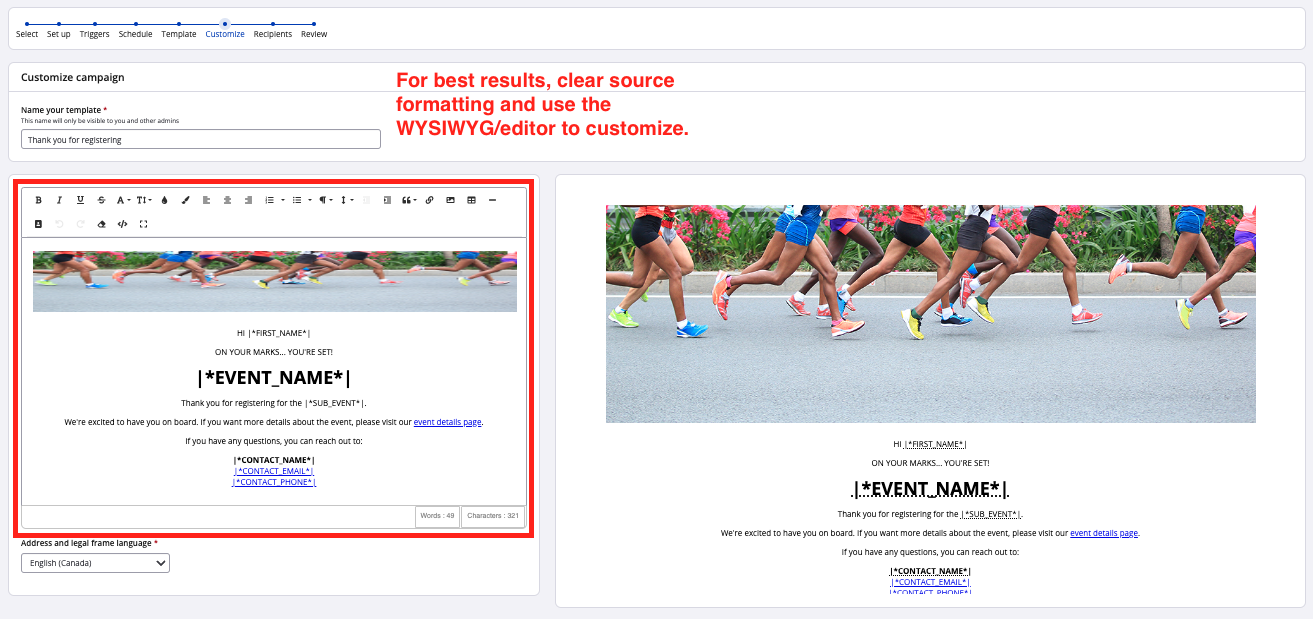1313x619 pixels.
Task: Click the insert link icon
Action: coord(429,200)
